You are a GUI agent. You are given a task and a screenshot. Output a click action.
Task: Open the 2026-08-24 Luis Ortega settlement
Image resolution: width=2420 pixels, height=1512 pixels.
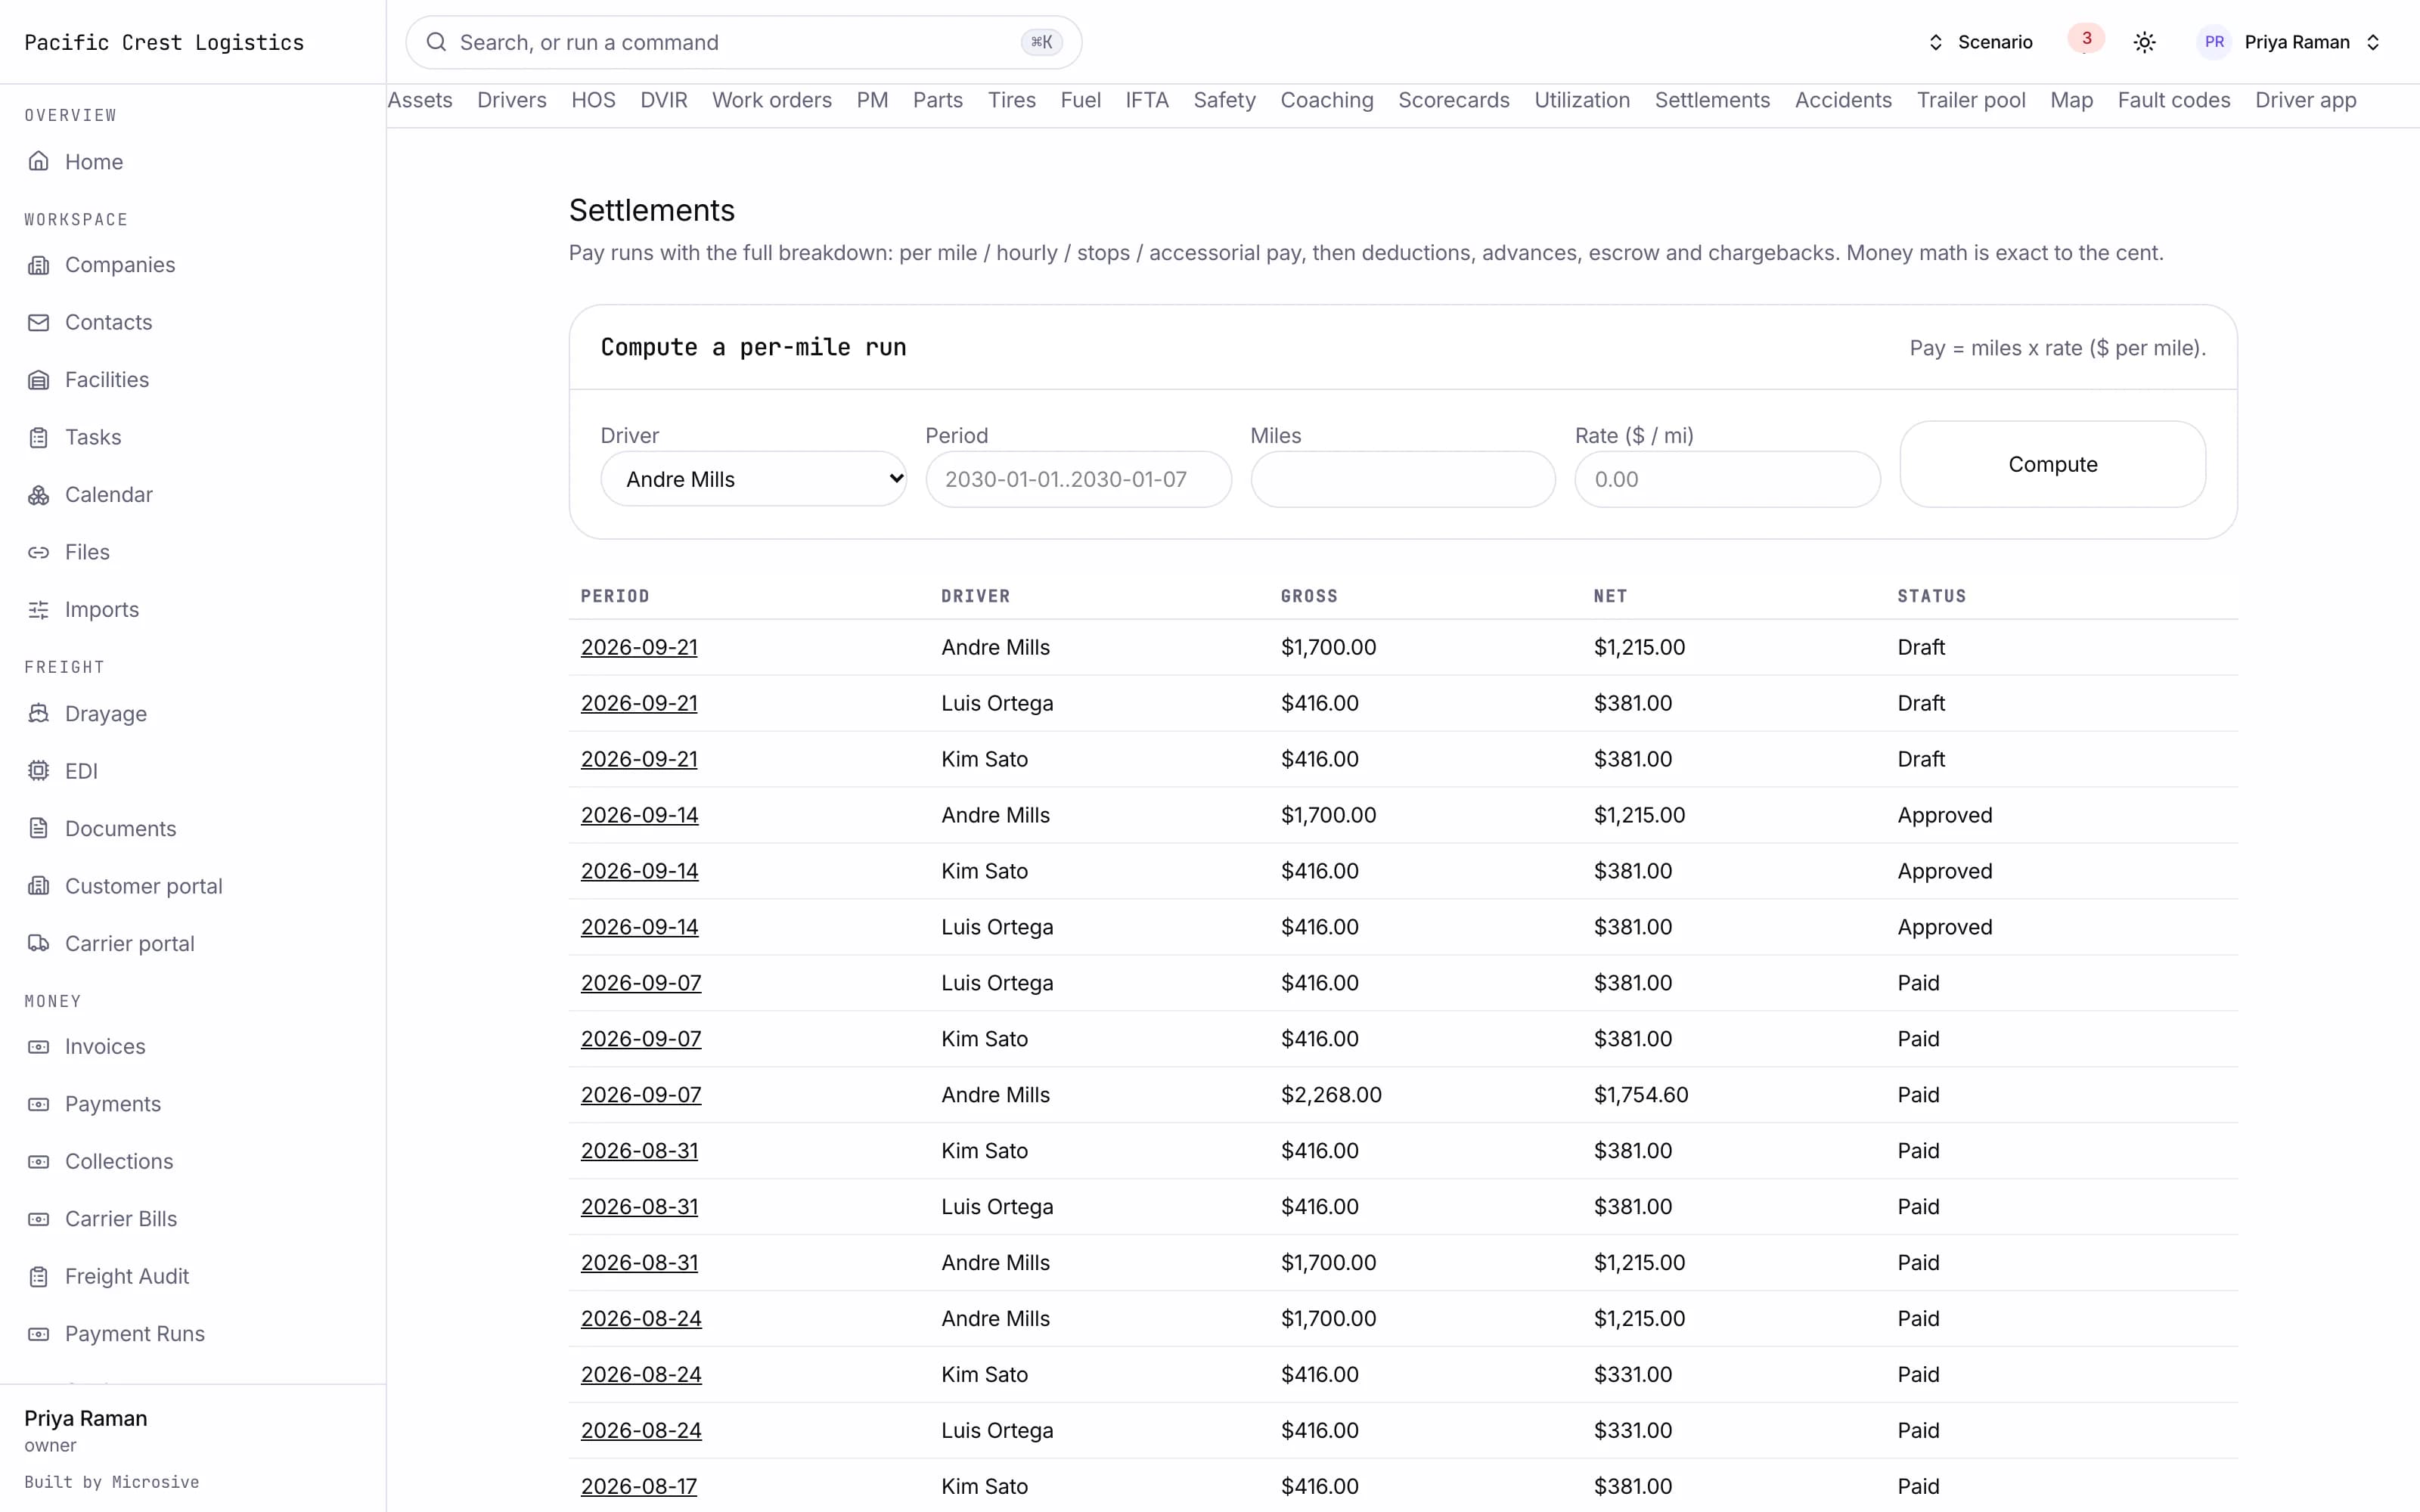point(641,1431)
